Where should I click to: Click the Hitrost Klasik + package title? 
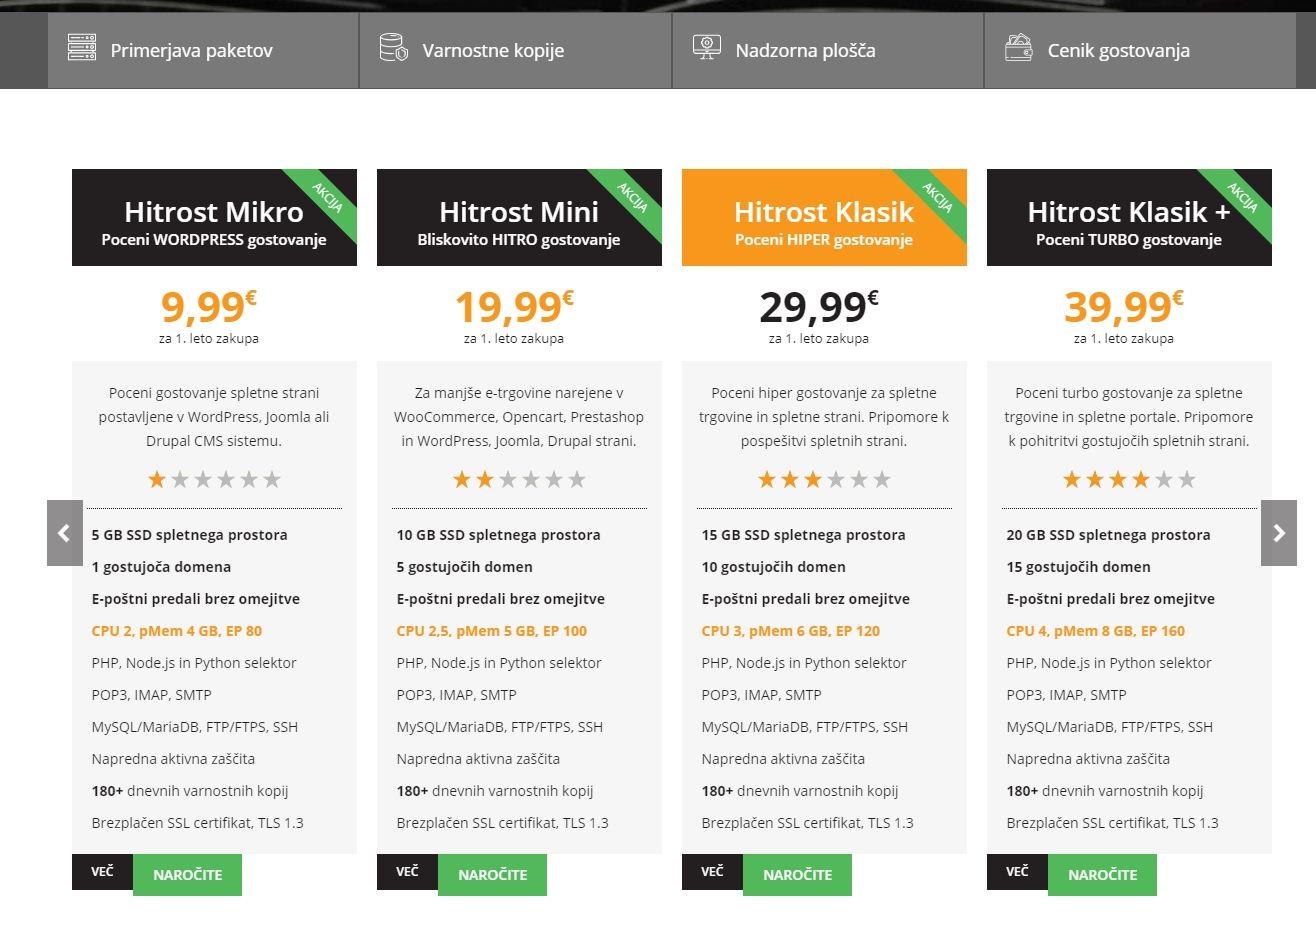pyautogui.click(x=1129, y=212)
